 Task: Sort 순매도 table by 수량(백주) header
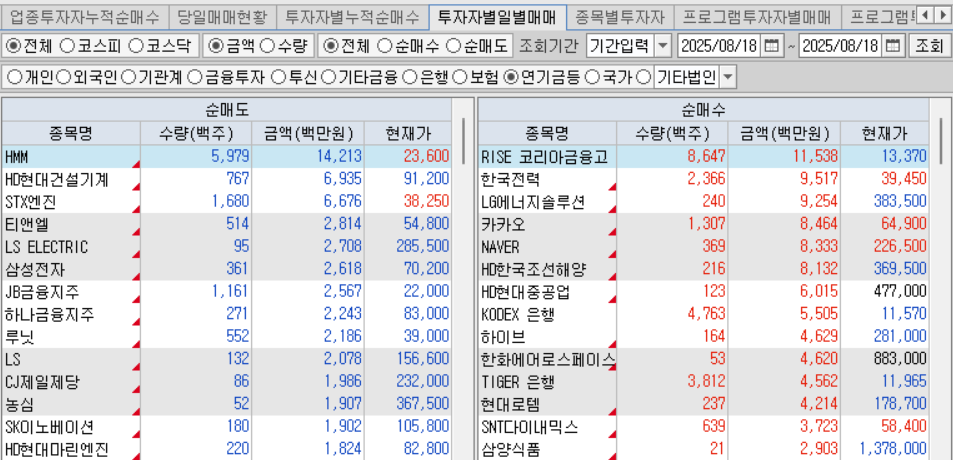pyautogui.click(x=196, y=132)
